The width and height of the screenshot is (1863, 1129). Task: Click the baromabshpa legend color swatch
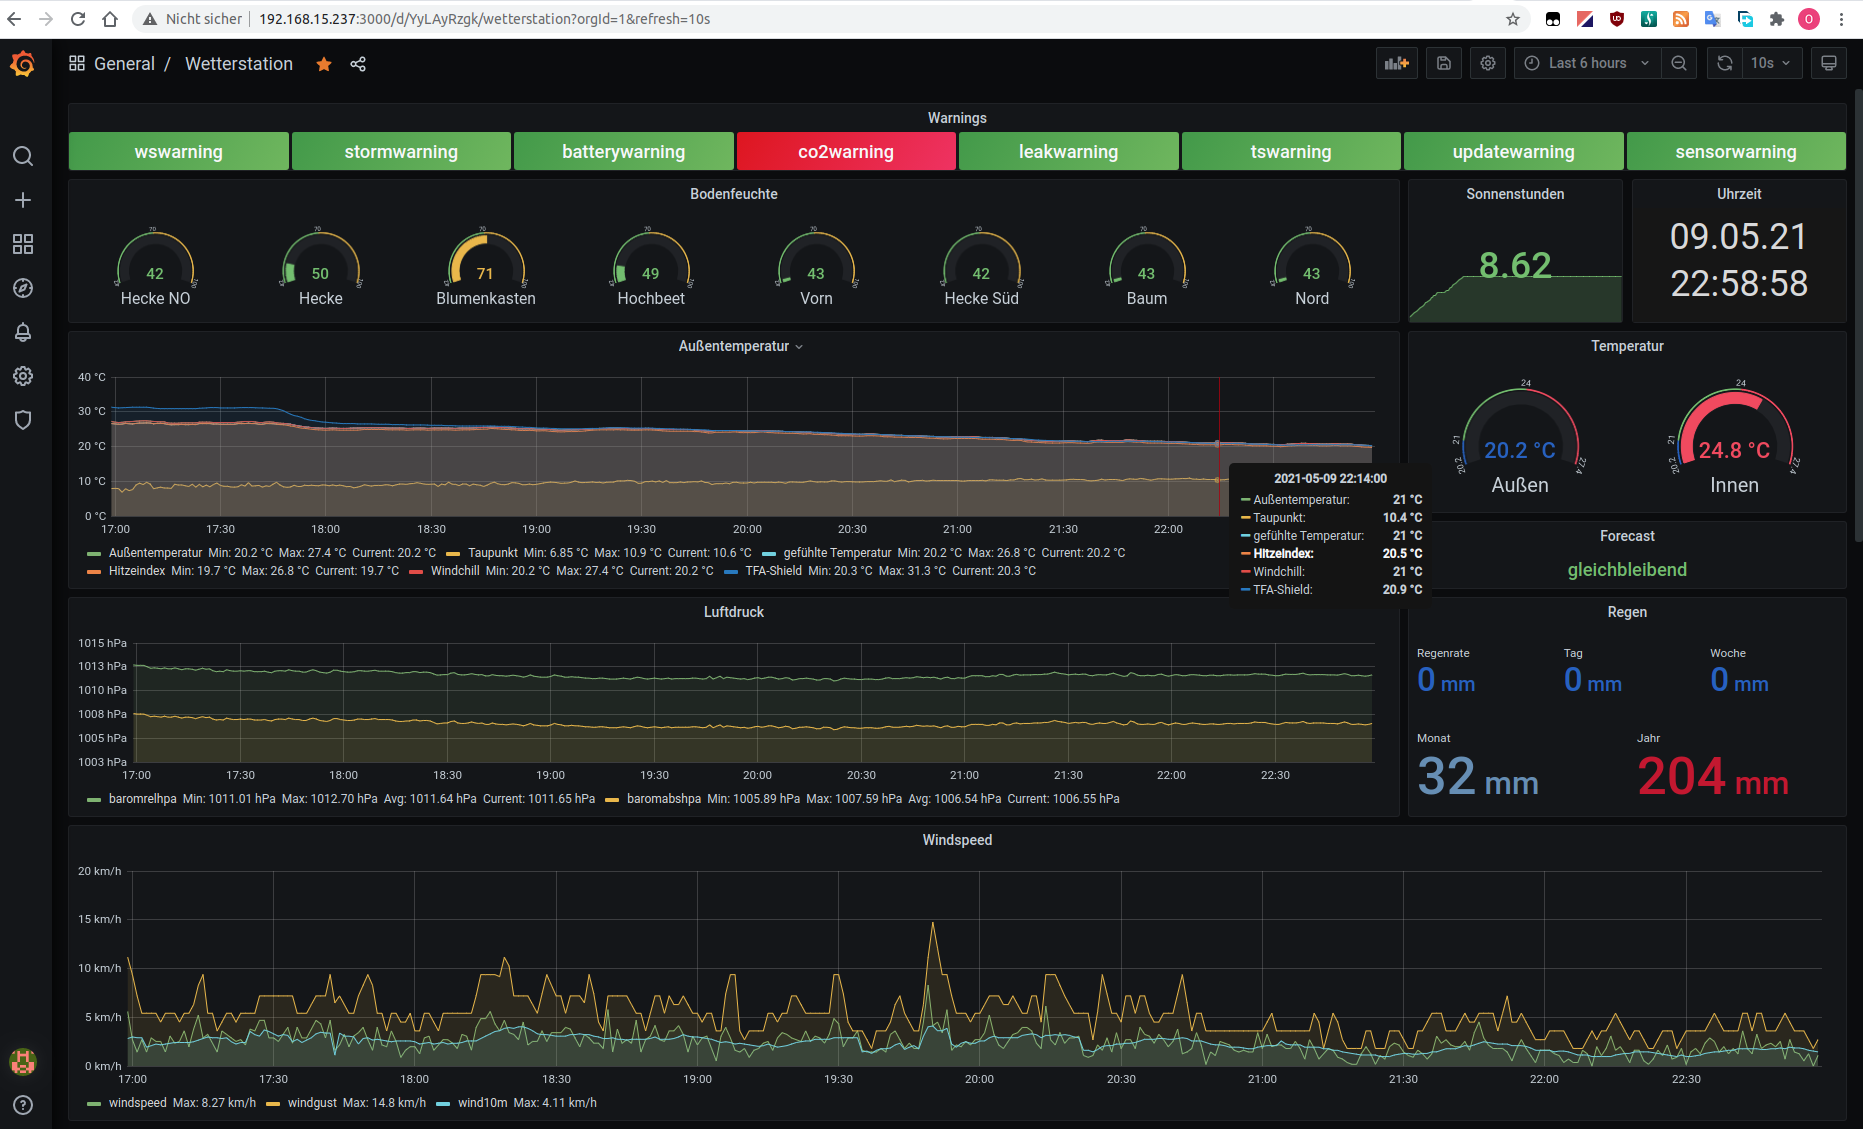[612, 799]
